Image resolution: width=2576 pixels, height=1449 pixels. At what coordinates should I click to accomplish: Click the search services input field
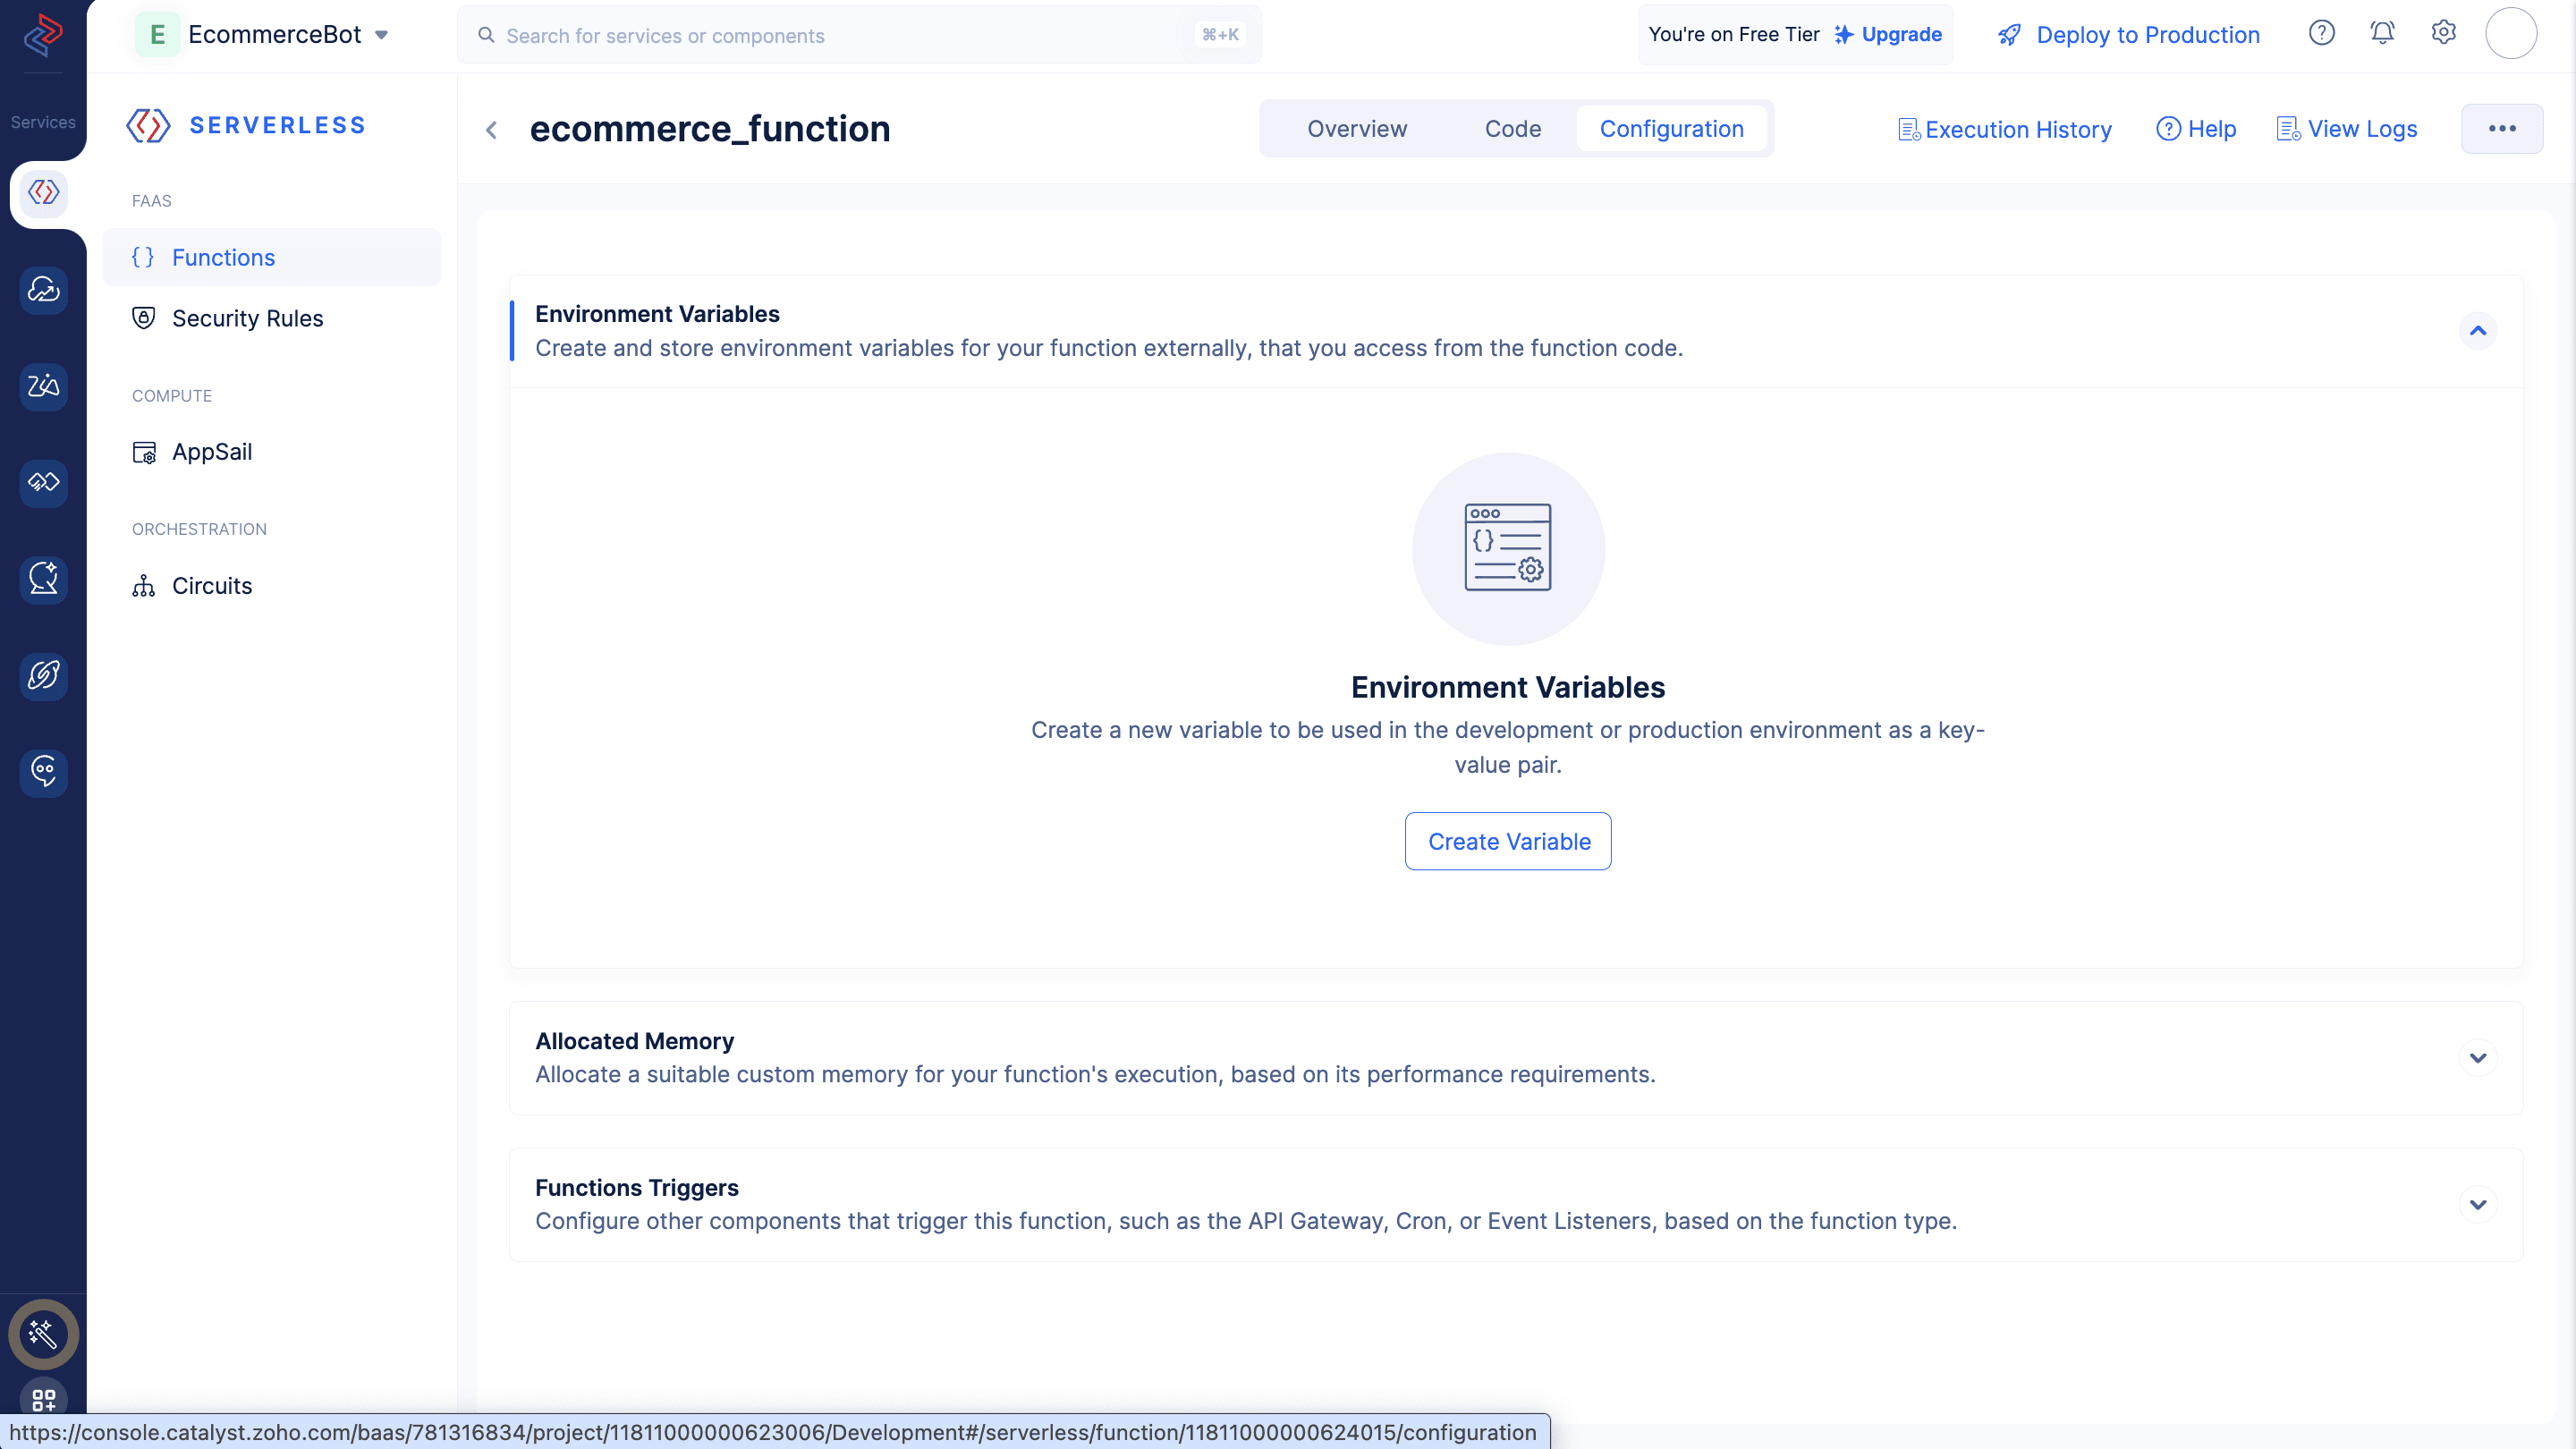858,34
